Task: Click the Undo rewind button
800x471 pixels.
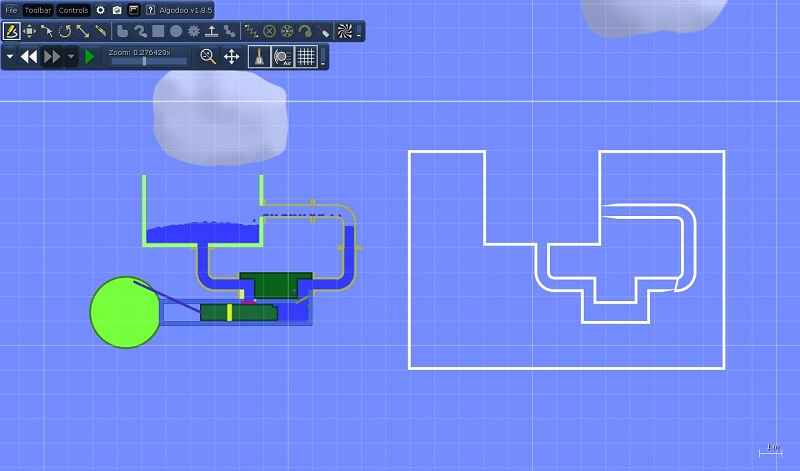Action: 29,57
